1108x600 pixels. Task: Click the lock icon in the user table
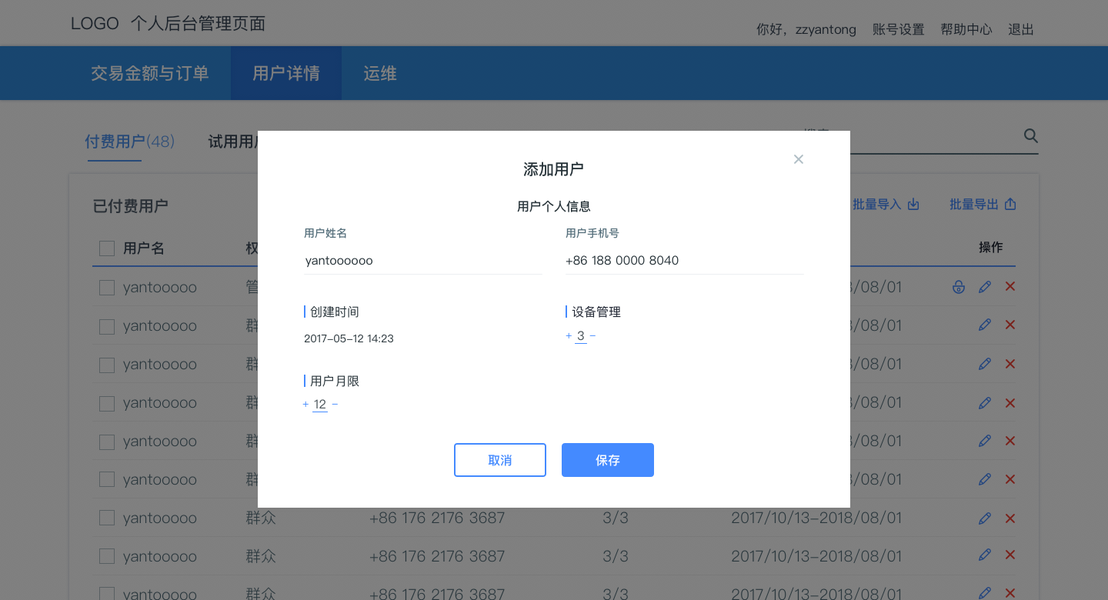958,287
